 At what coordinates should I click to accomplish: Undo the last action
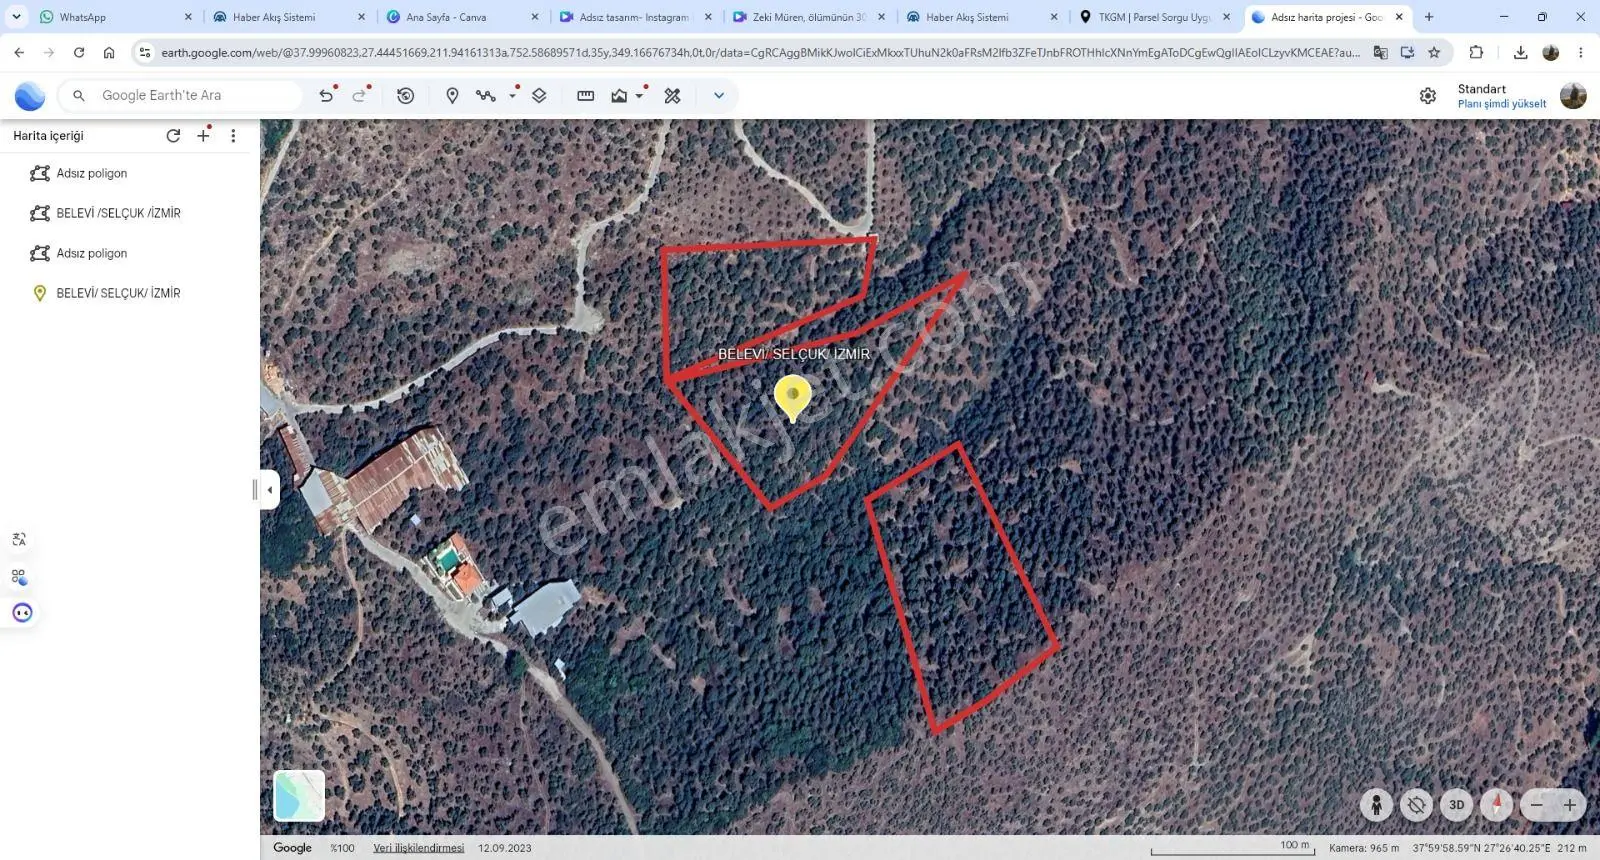tap(326, 96)
